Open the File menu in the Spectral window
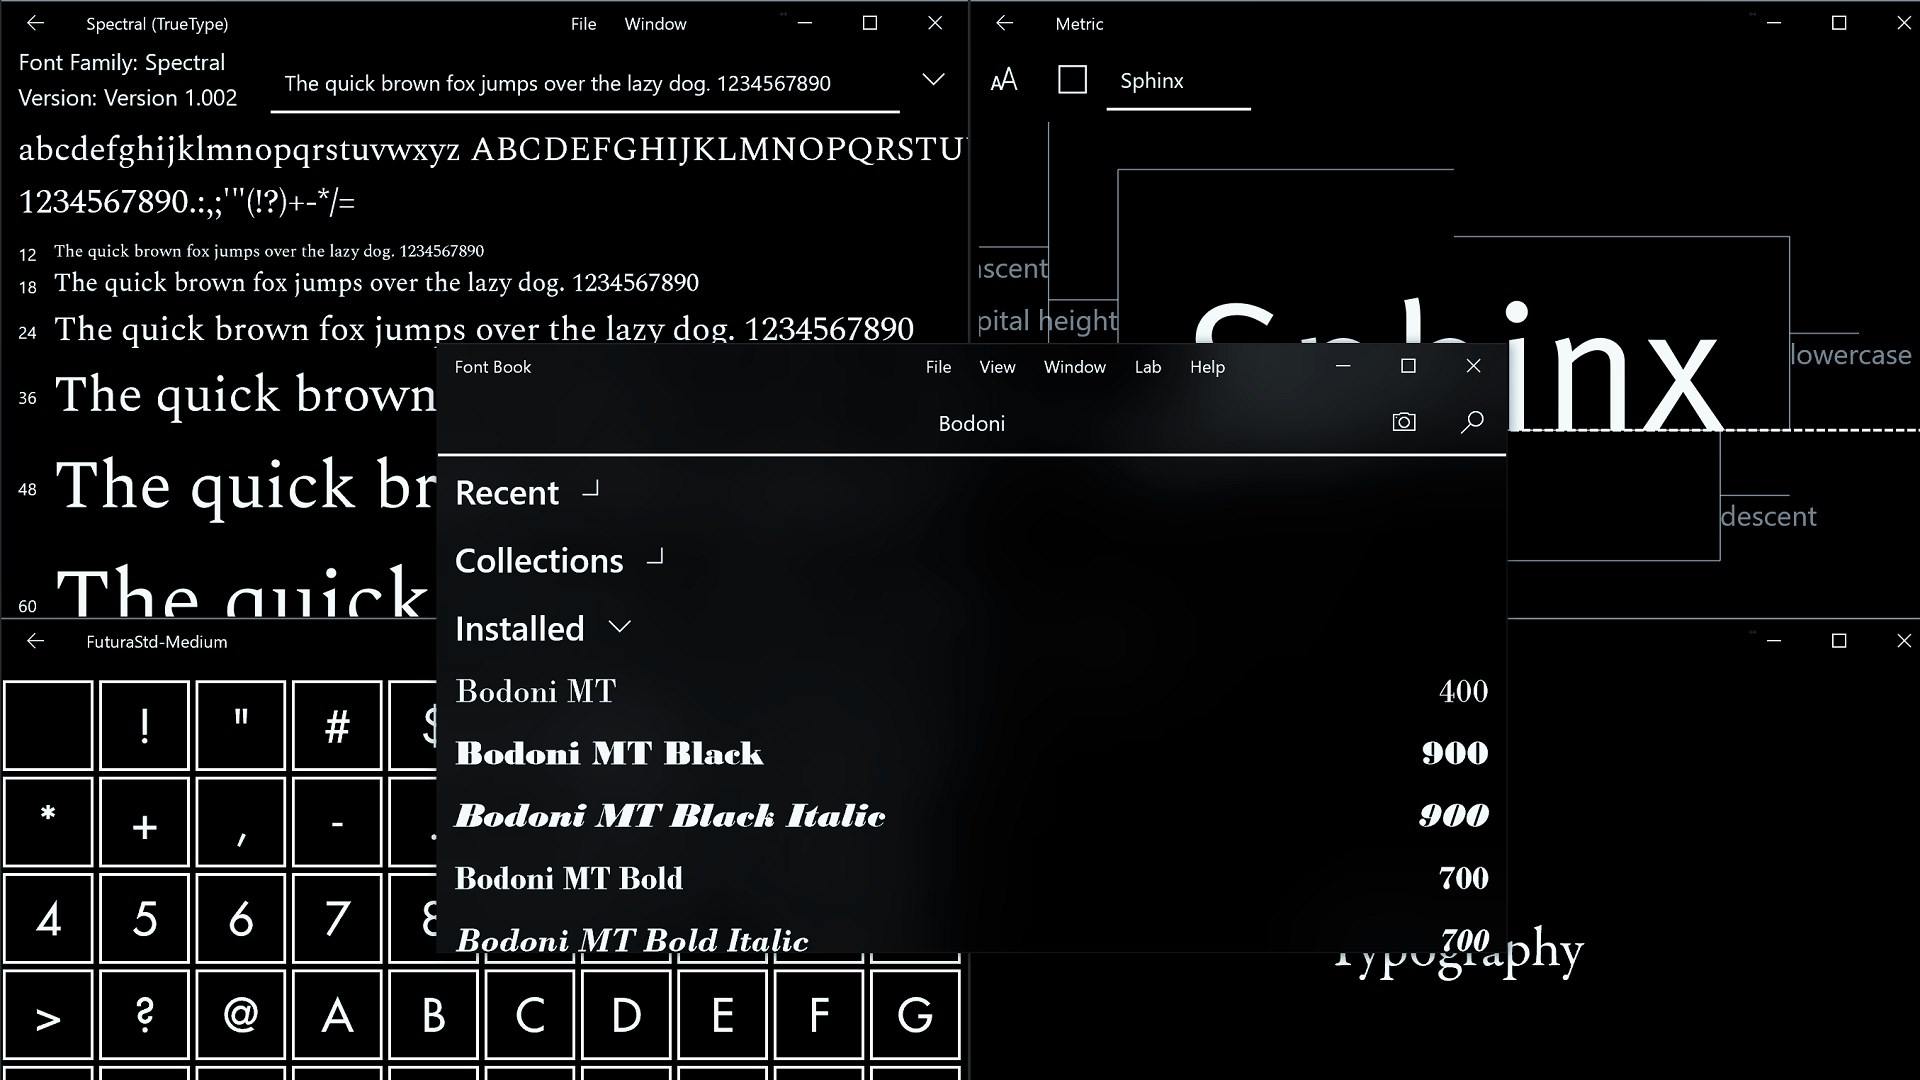This screenshot has width=1920, height=1080. click(x=583, y=24)
